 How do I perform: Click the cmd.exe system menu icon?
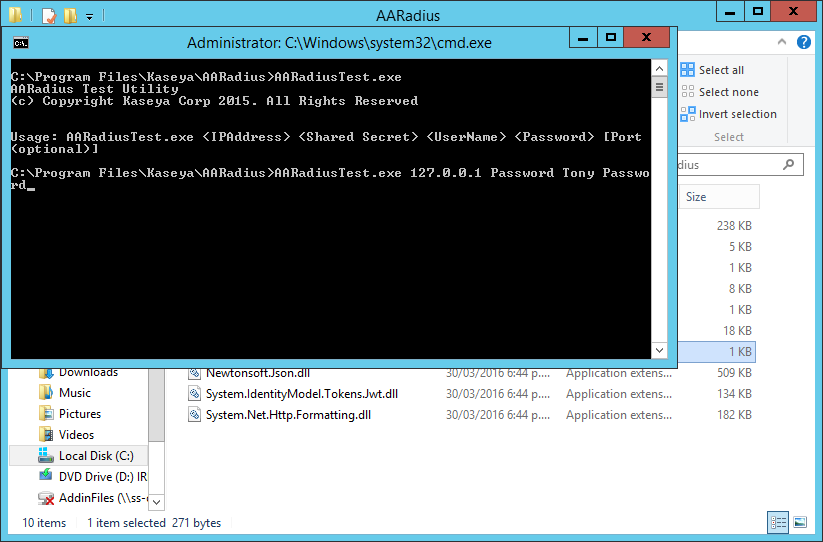(21, 43)
